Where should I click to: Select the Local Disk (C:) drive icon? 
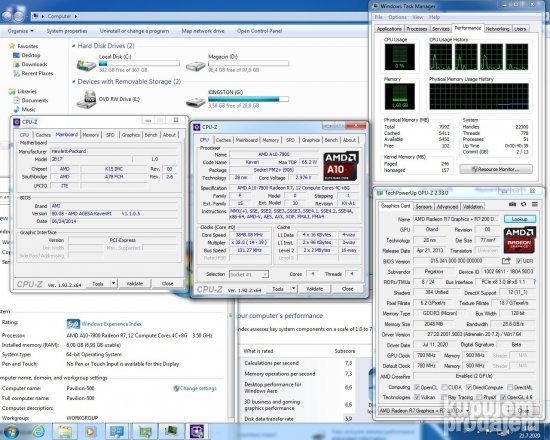(86, 65)
